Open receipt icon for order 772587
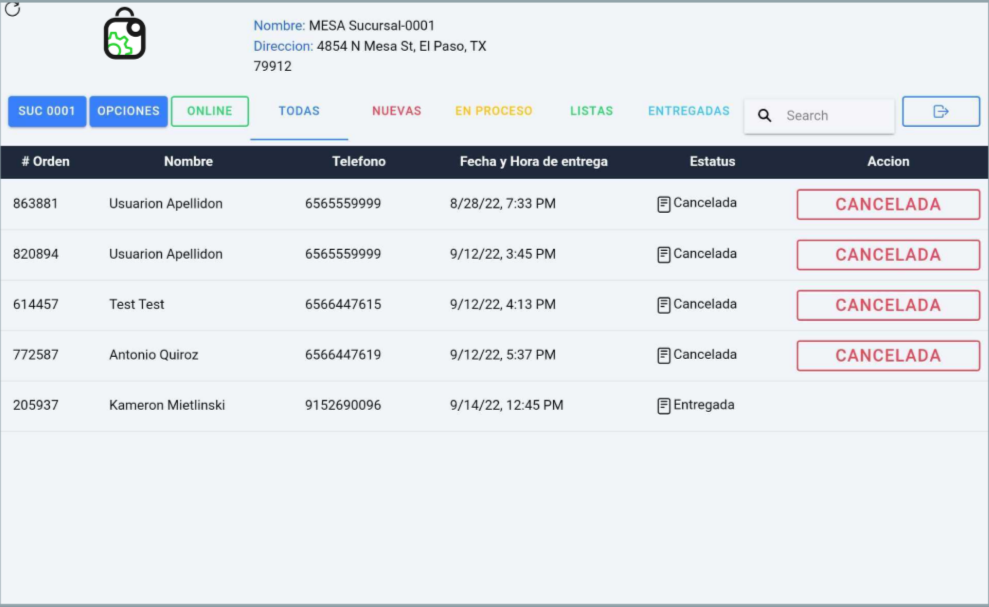This screenshot has height=607, width=989. click(x=664, y=355)
